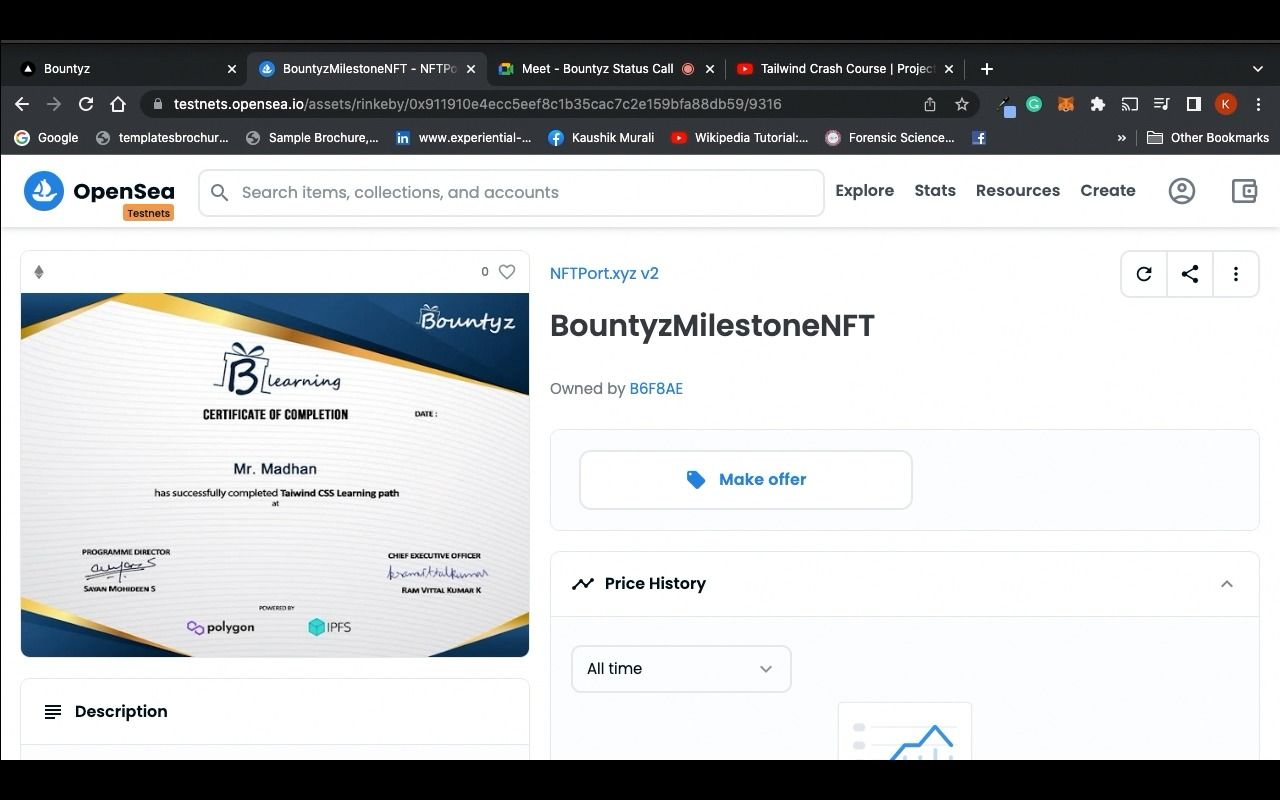This screenshot has height=800, width=1280.
Task: Open the Forensic Science bookmark
Action: coord(889,138)
